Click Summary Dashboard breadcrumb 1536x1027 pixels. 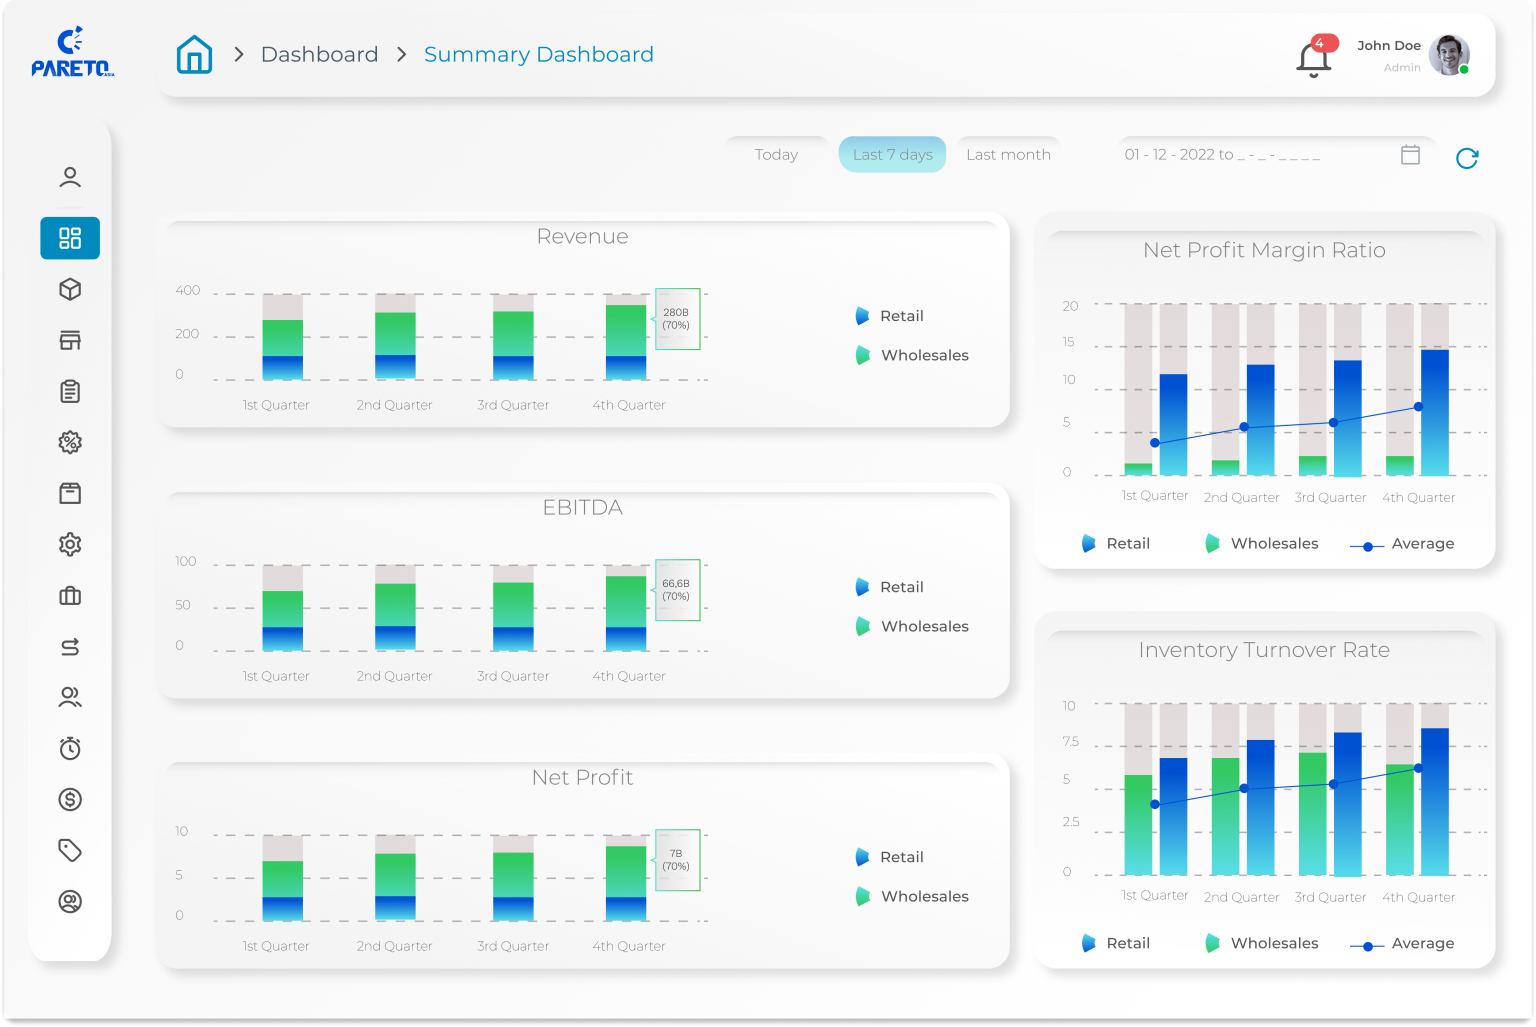click(539, 54)
